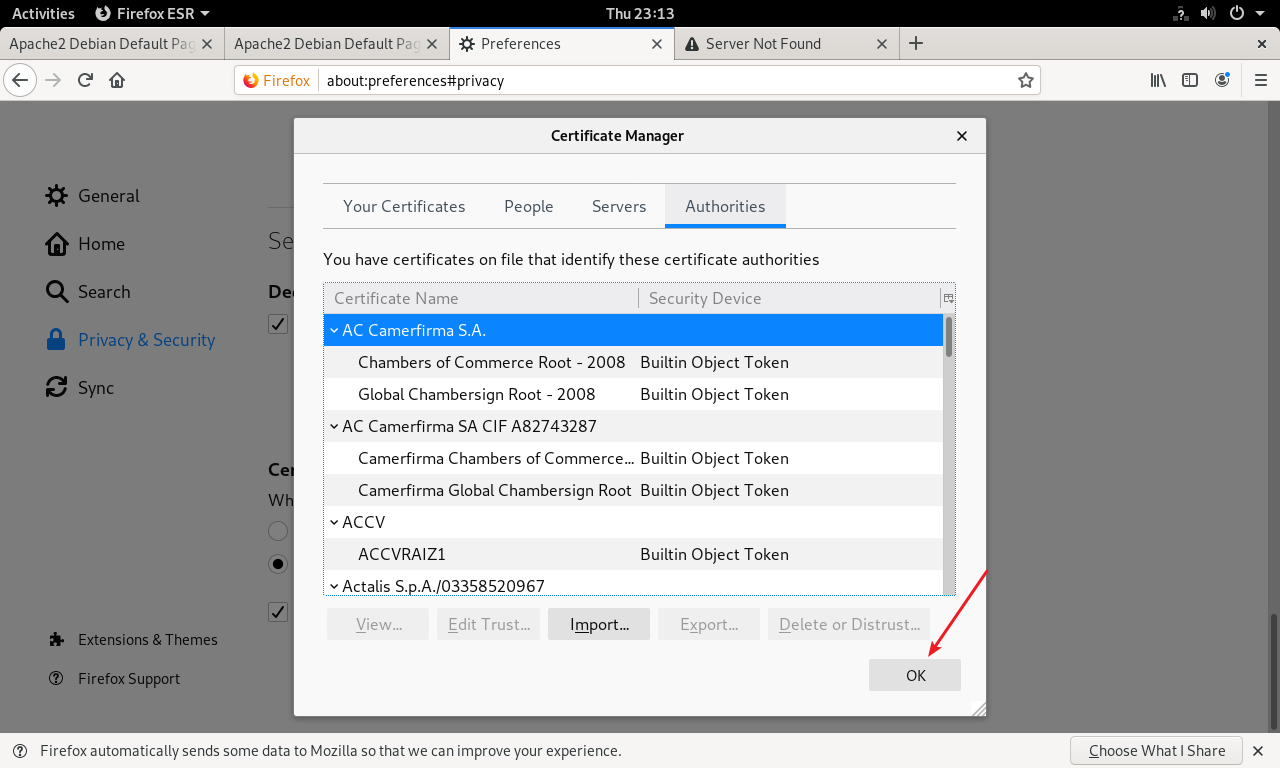Click the Import... button
The image size is (1280, 768).
pos(599,624)
